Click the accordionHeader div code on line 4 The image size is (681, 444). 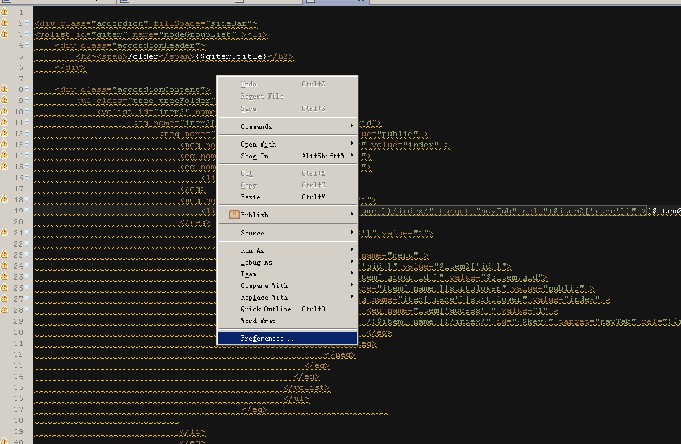(x=130, y=45)
